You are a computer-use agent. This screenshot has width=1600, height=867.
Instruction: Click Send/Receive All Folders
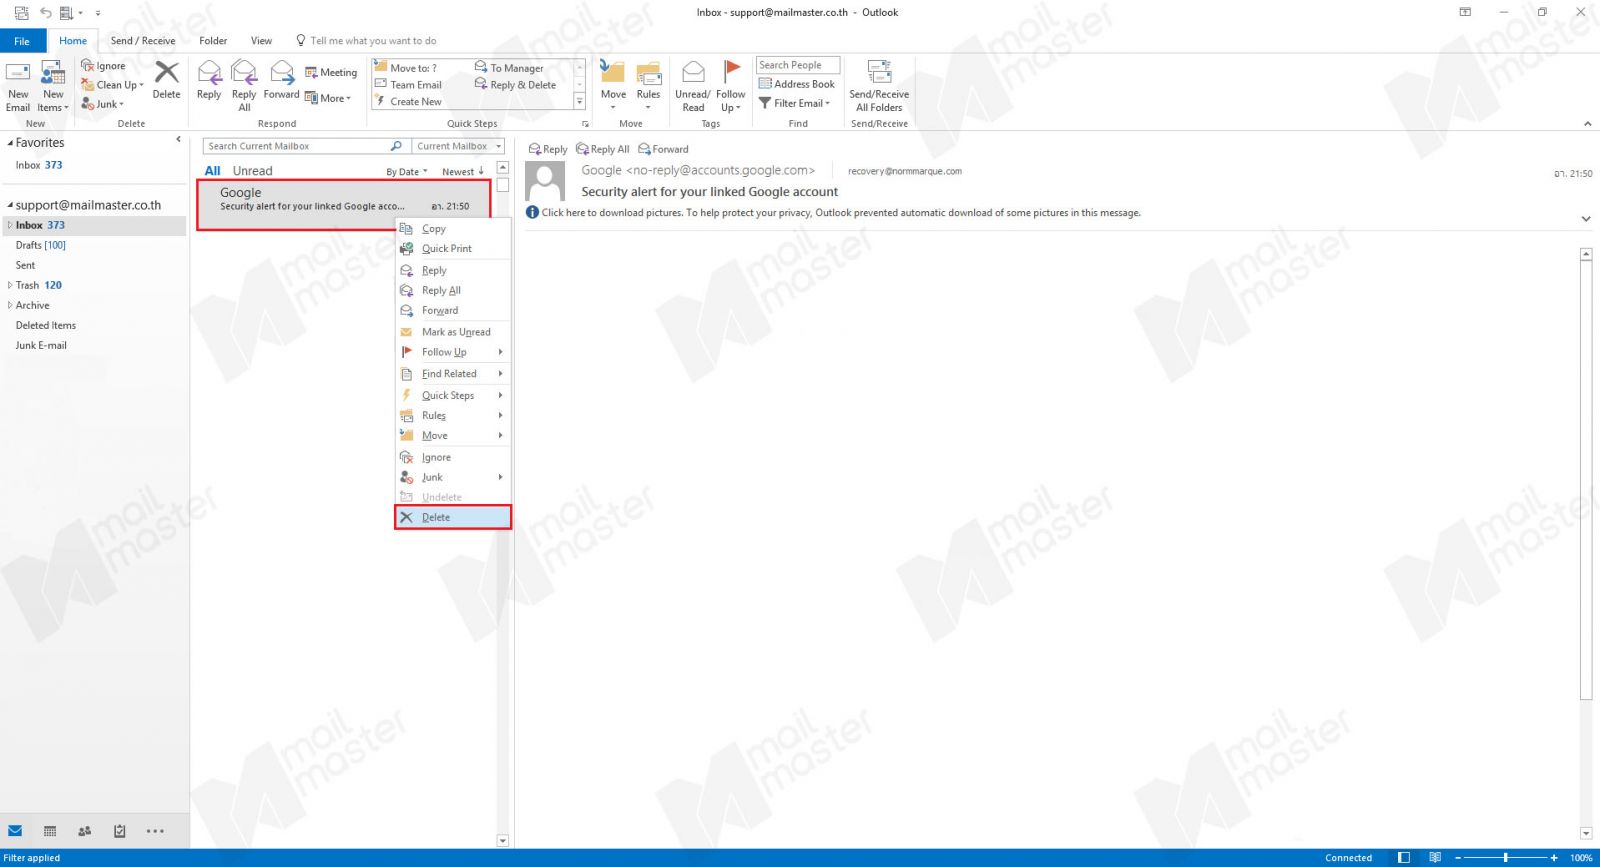tap(879, 86)
